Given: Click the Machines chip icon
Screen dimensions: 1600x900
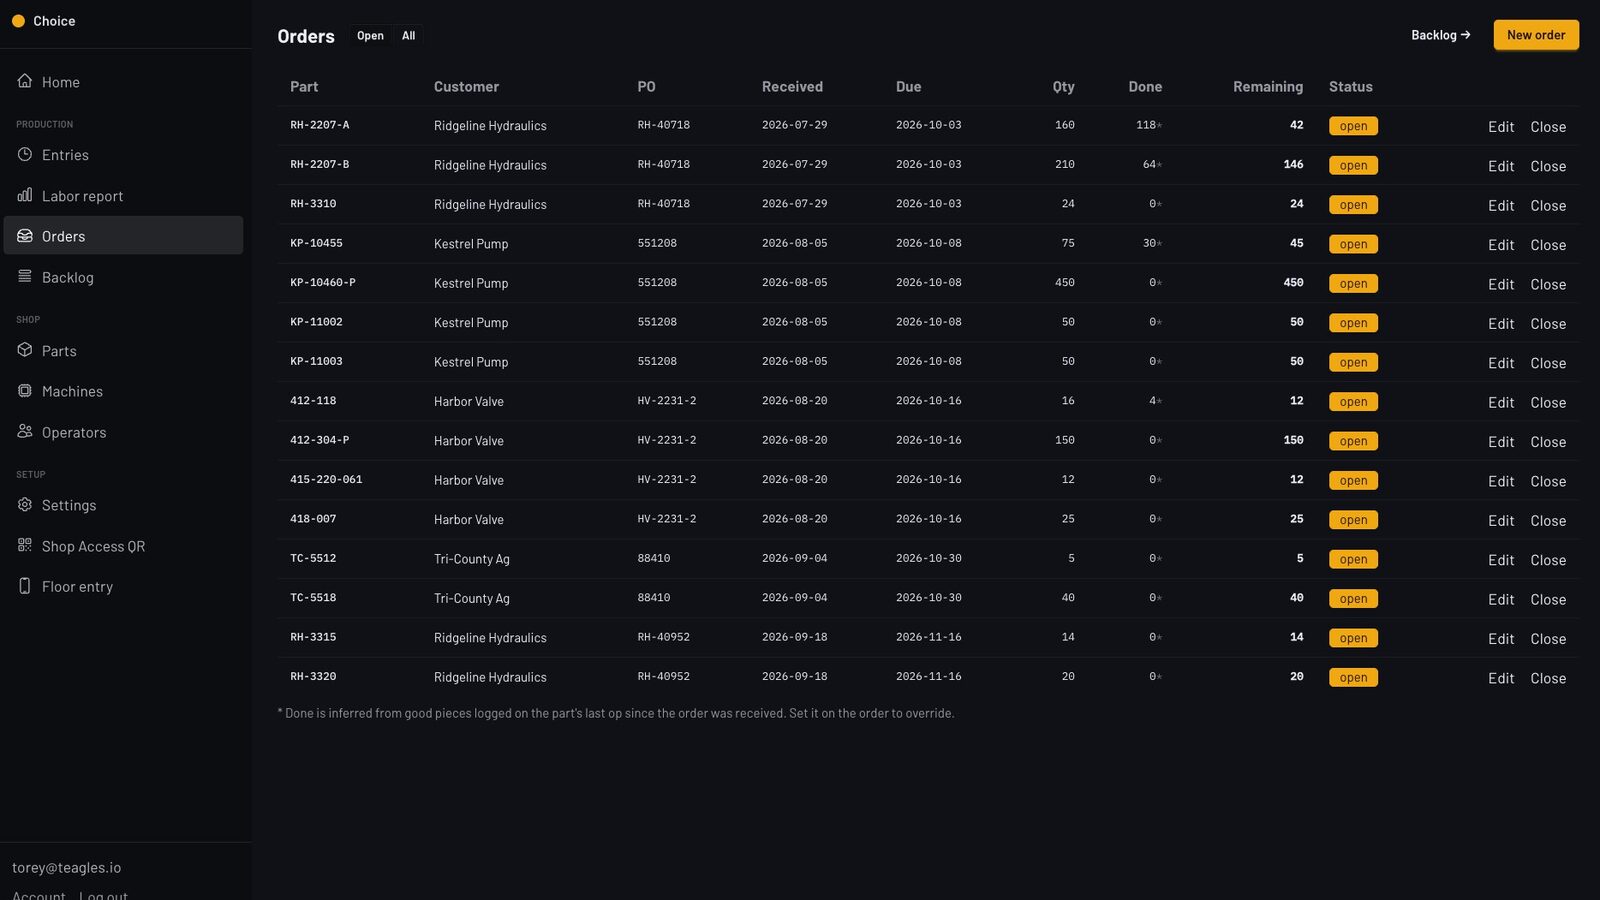Looking at the screenshot, I should click(25, 390).
